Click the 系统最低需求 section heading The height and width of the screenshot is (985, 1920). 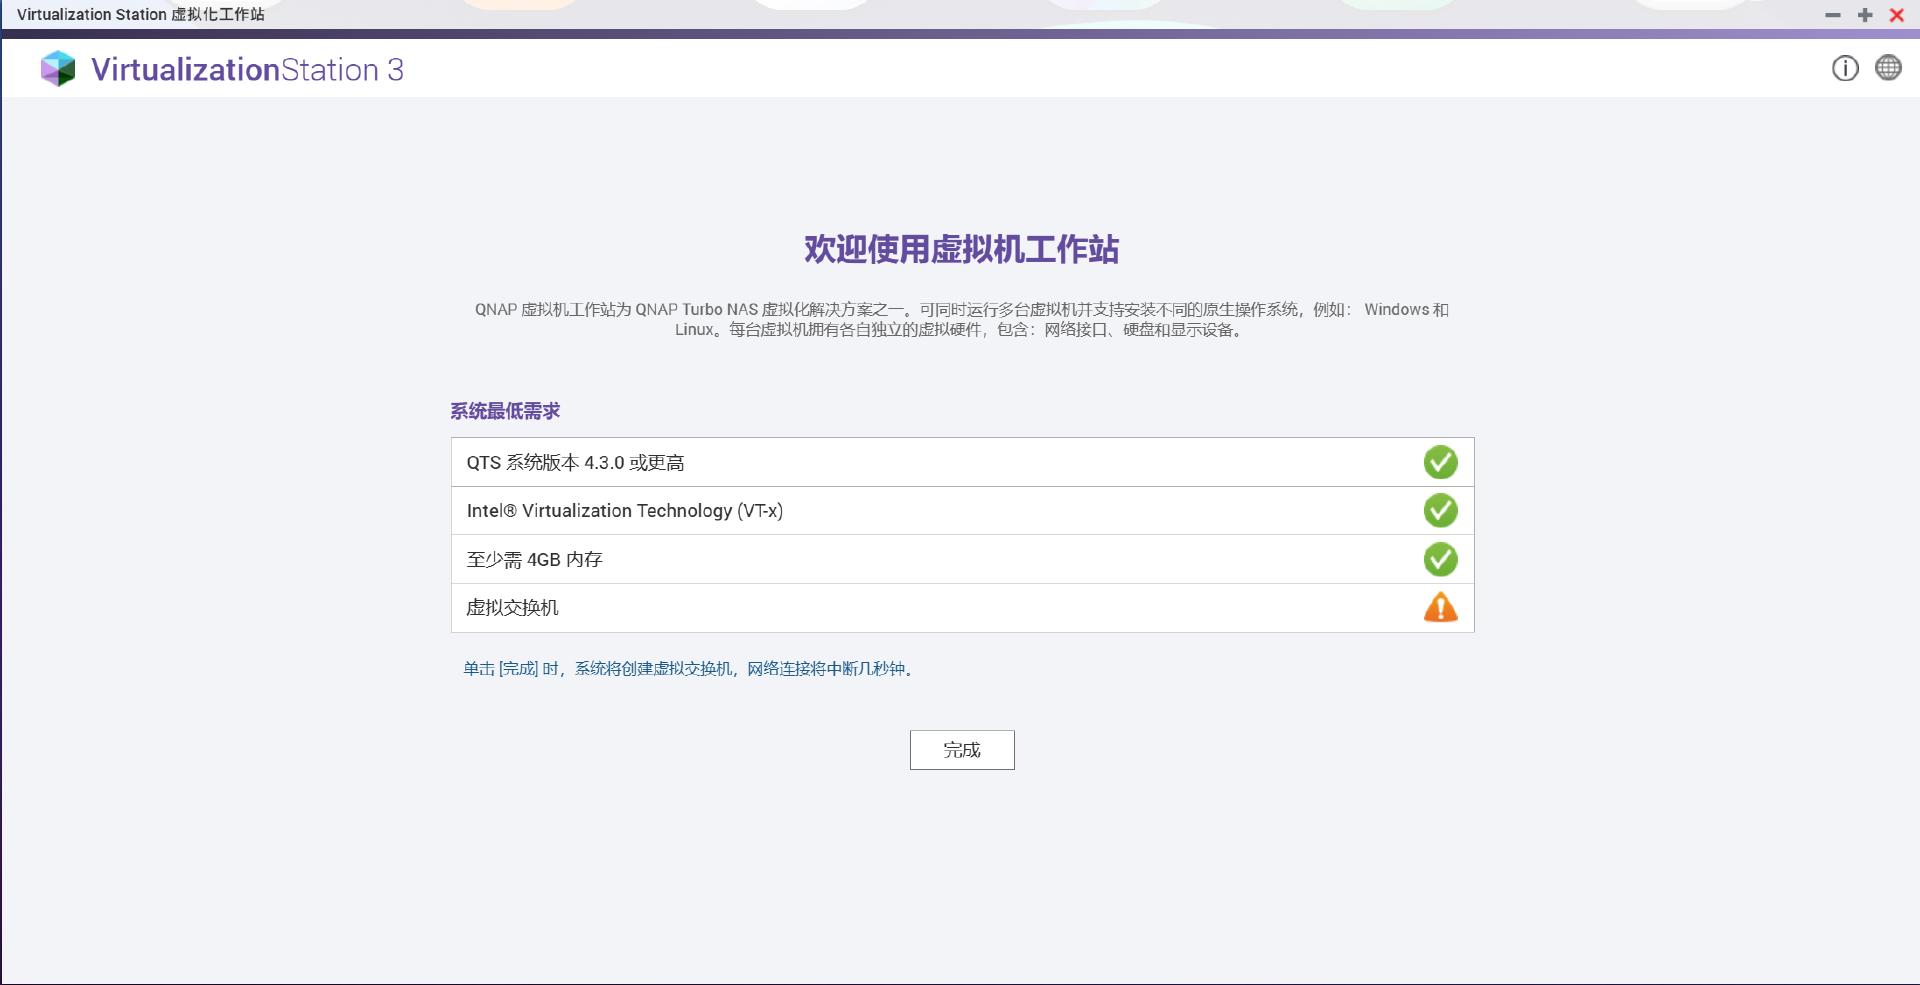(x=504, y=410)
